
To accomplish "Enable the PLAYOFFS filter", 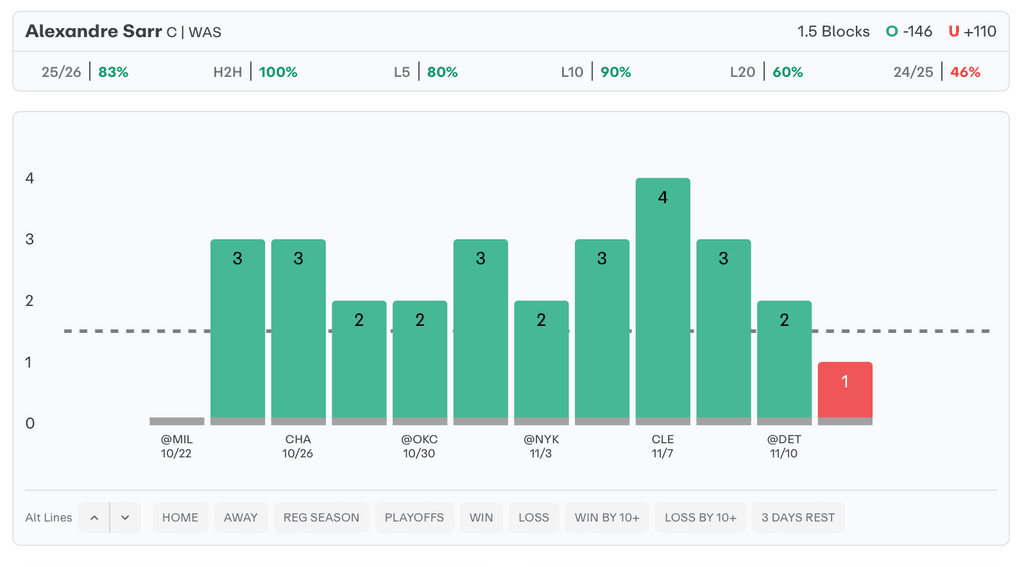I will coord(414,517).
